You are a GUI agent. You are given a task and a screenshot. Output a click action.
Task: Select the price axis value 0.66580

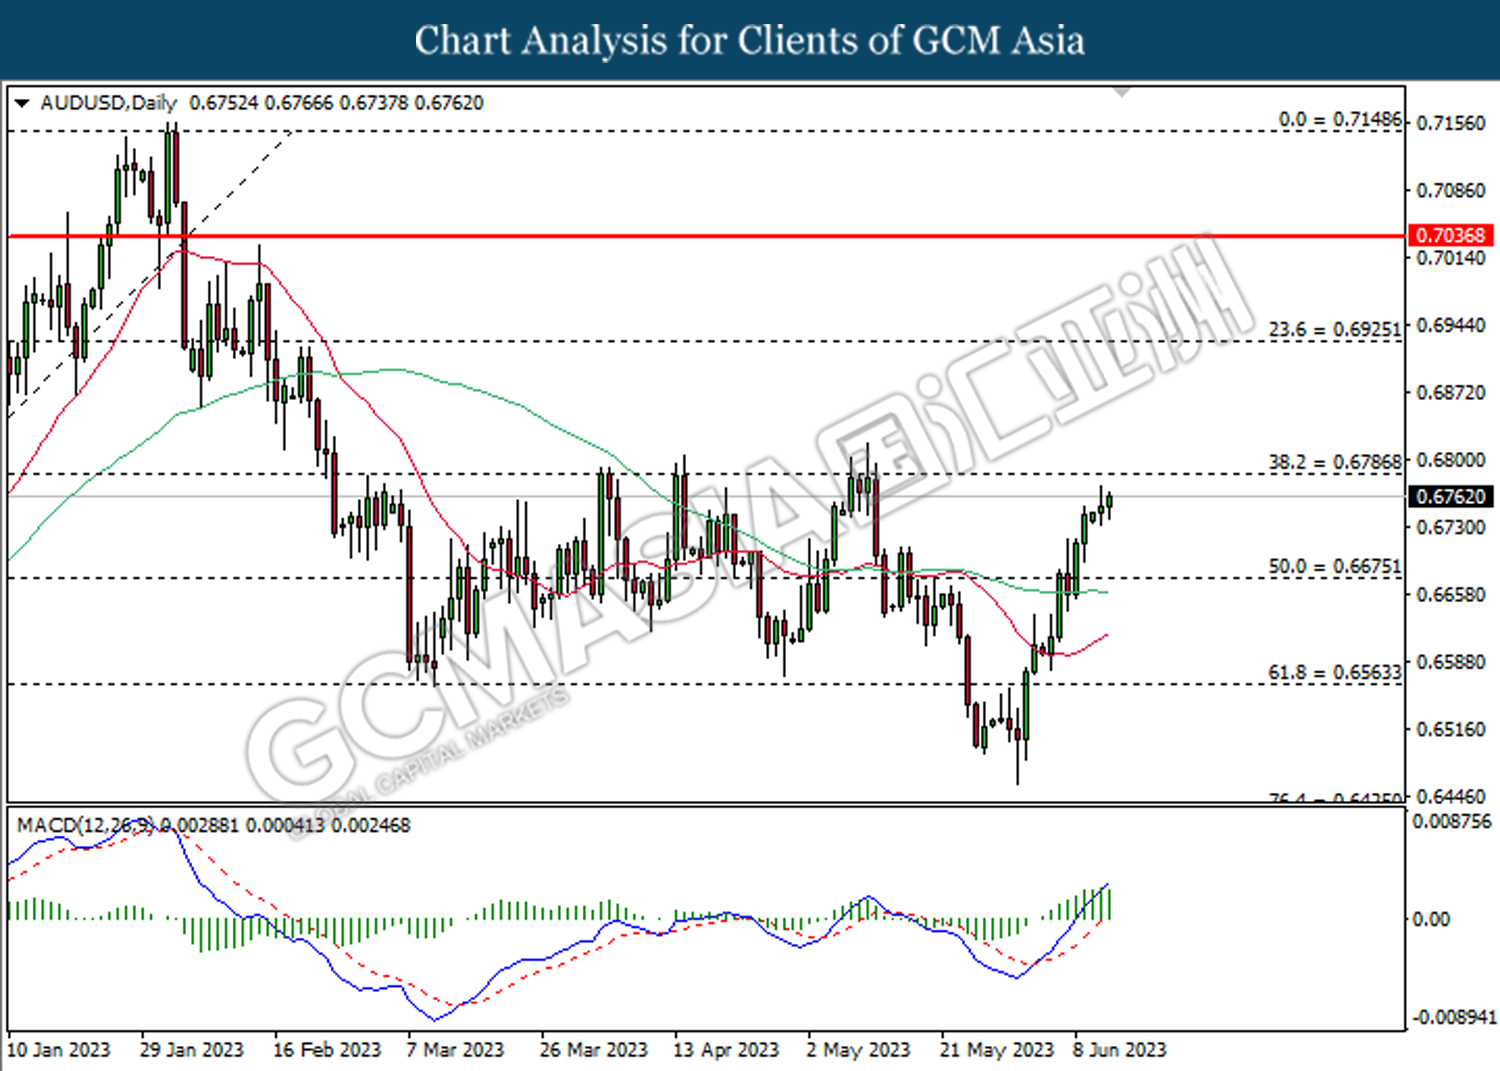pyautogui.click(x=1451, y=594)
